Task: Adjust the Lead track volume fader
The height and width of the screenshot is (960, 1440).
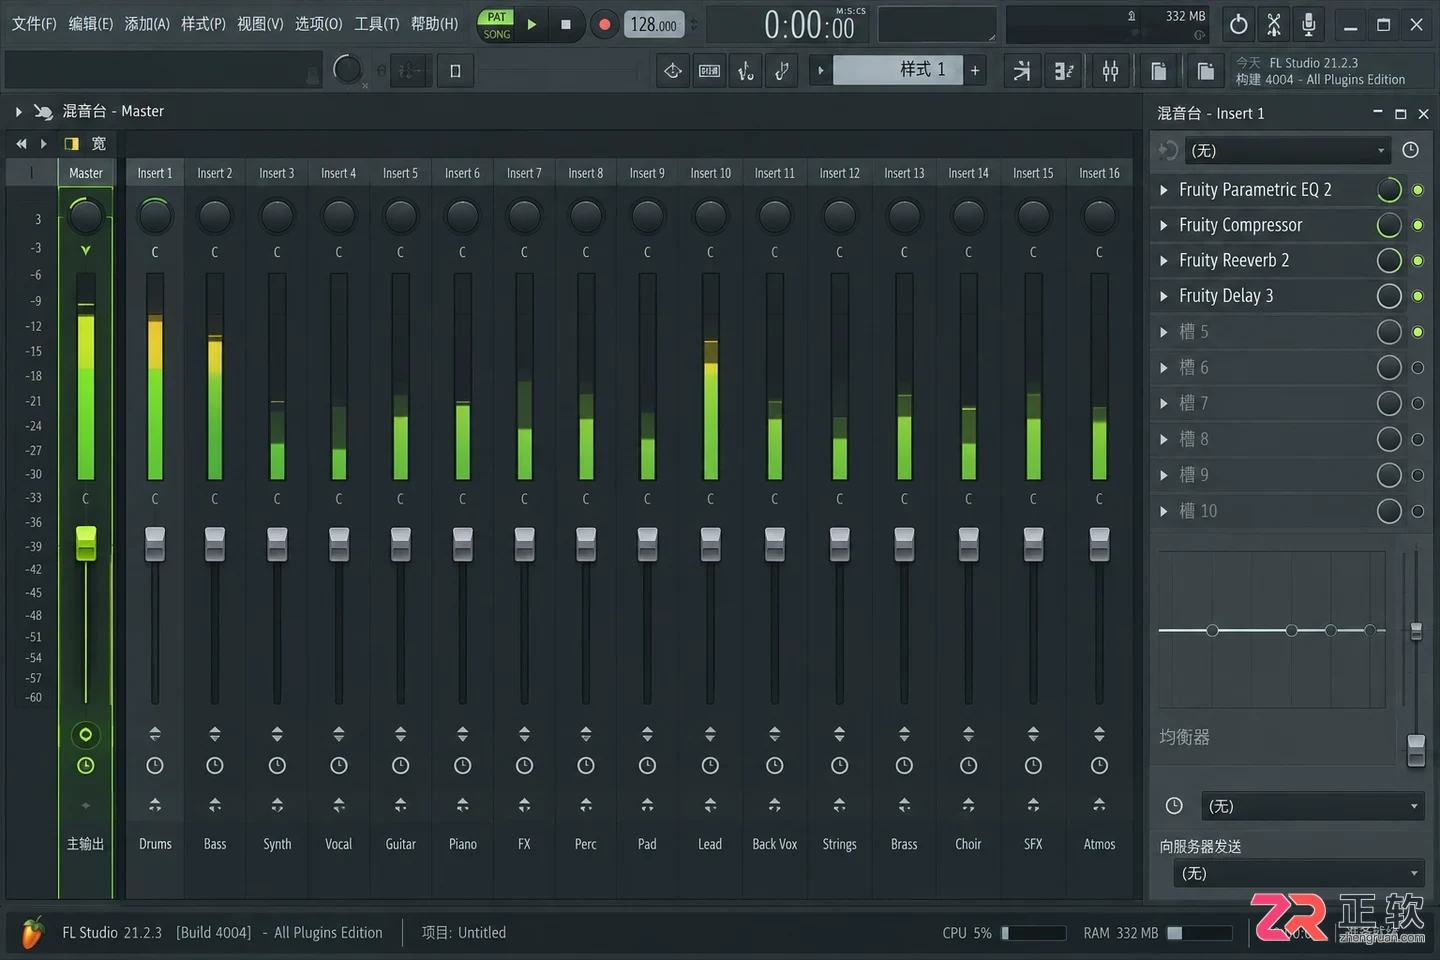Action: 710,544
